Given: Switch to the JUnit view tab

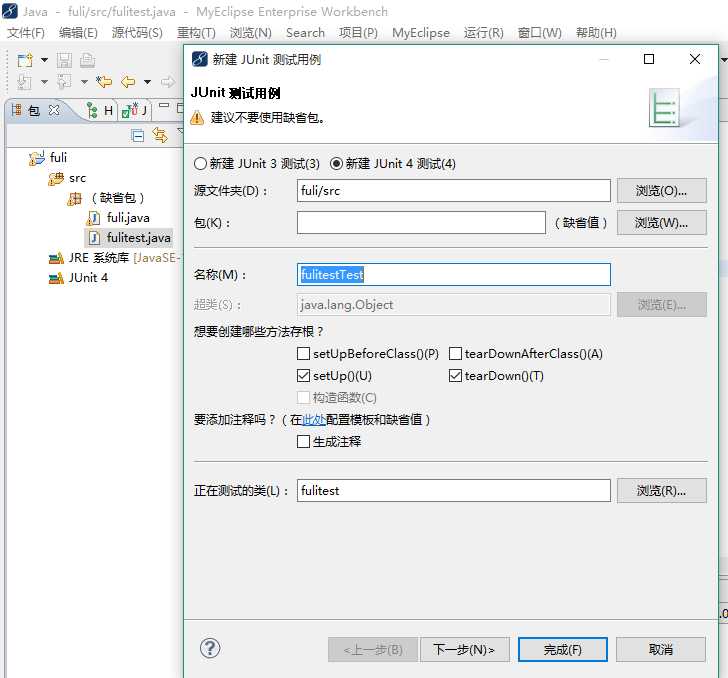Looking at the screenshot, I should click(135, 111).
